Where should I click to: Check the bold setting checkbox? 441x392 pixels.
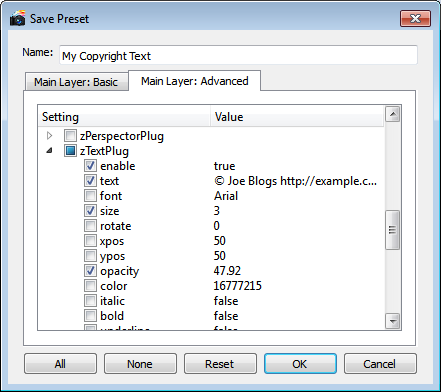click(x=90, y=316)
